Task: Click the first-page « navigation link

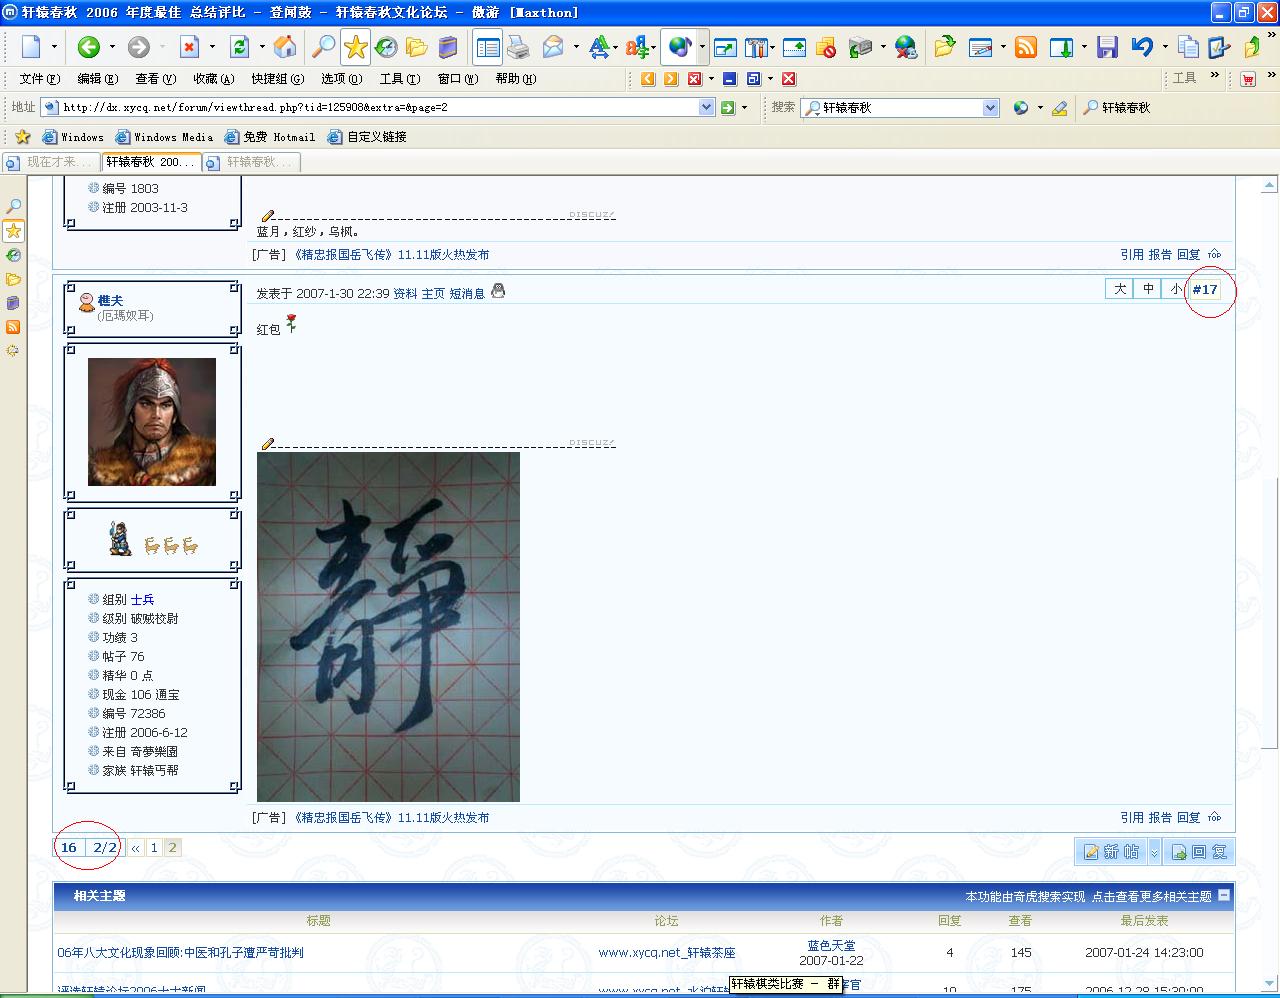Action: coord(136,848)
